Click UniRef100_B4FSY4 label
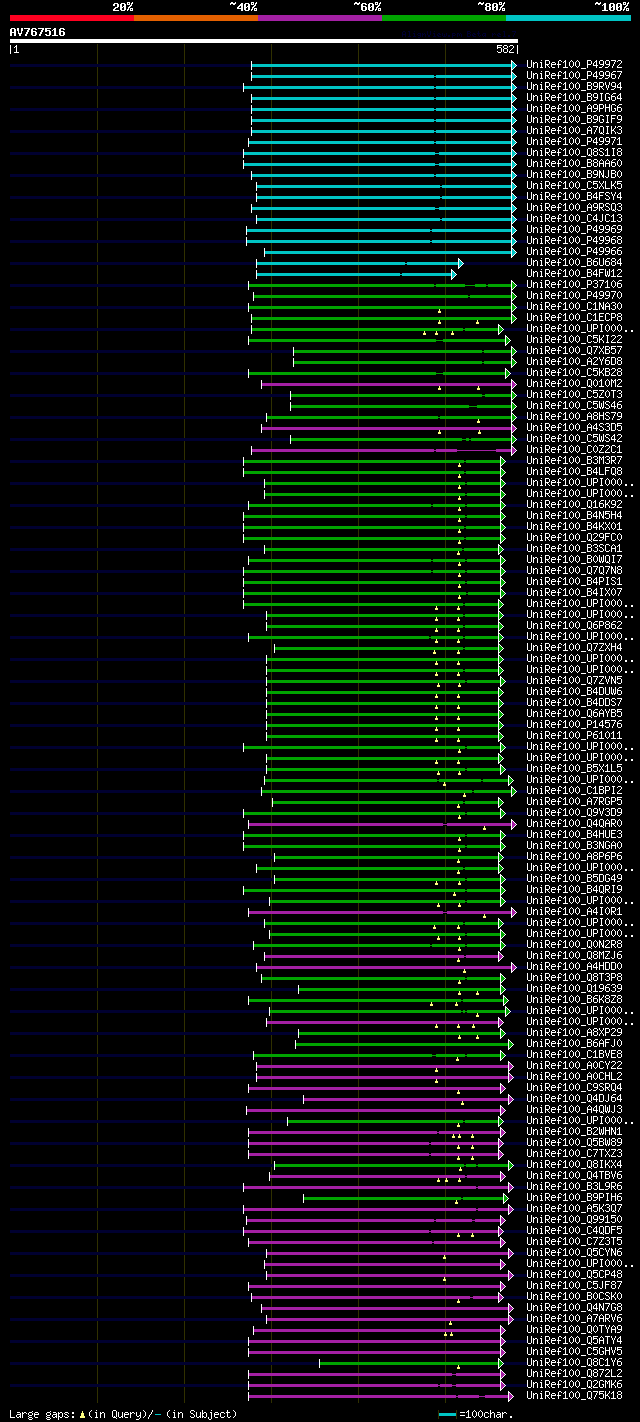 tap(574, 196)
